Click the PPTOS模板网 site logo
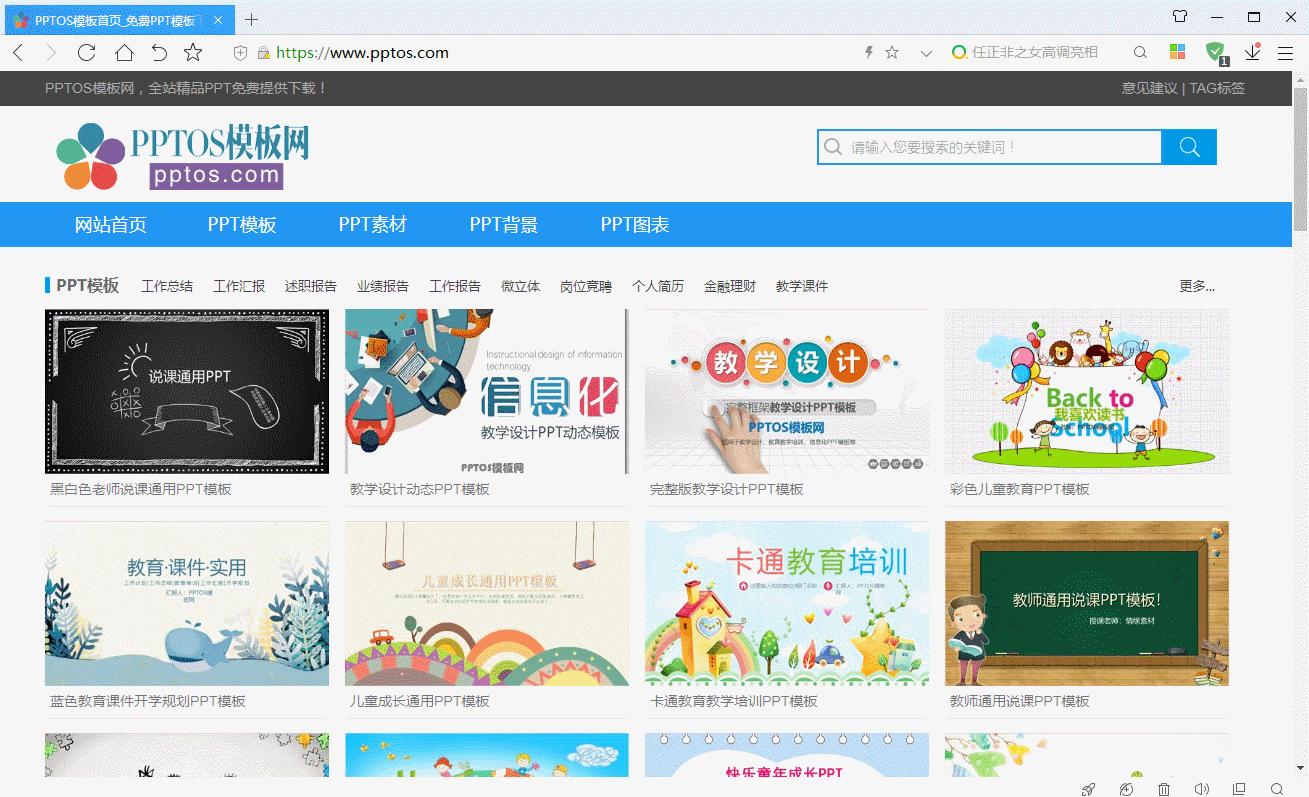Screen dimensions: 1309x797 click(x=182, y=156)
